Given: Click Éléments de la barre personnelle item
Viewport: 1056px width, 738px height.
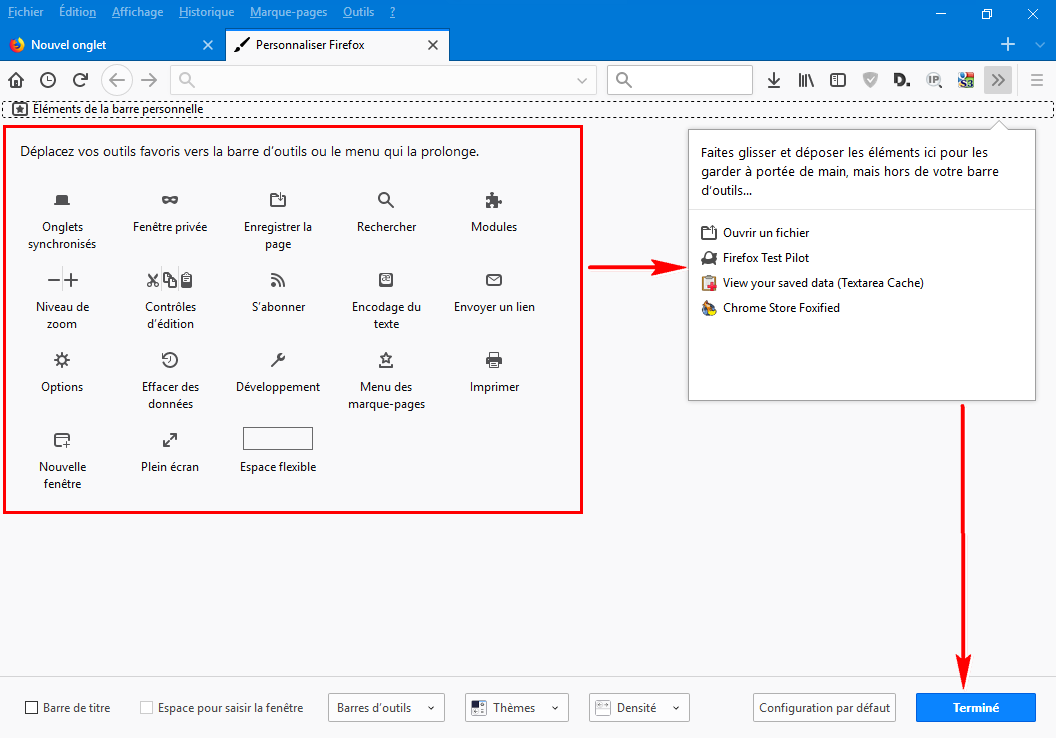Looking at the screenshot, I should [x=108, y=109].
